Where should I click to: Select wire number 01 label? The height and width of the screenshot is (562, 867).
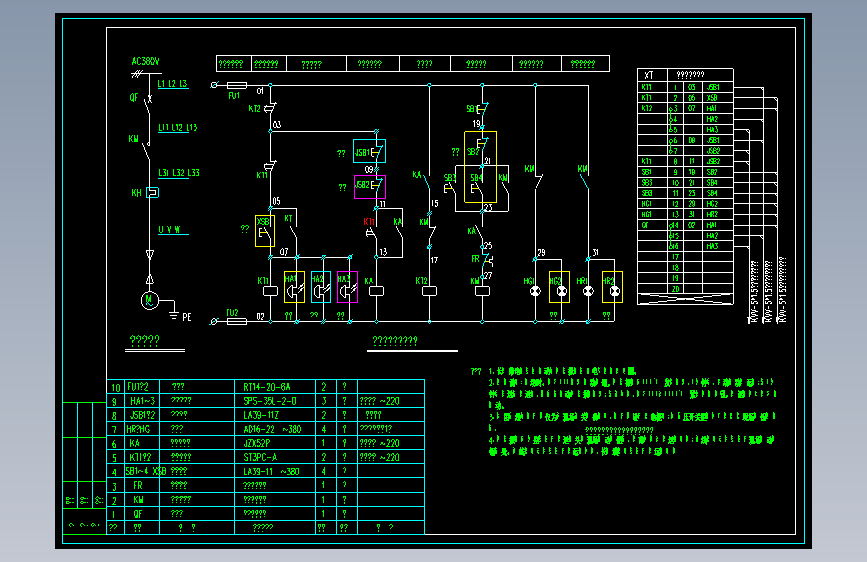click(x=260, y=91)
